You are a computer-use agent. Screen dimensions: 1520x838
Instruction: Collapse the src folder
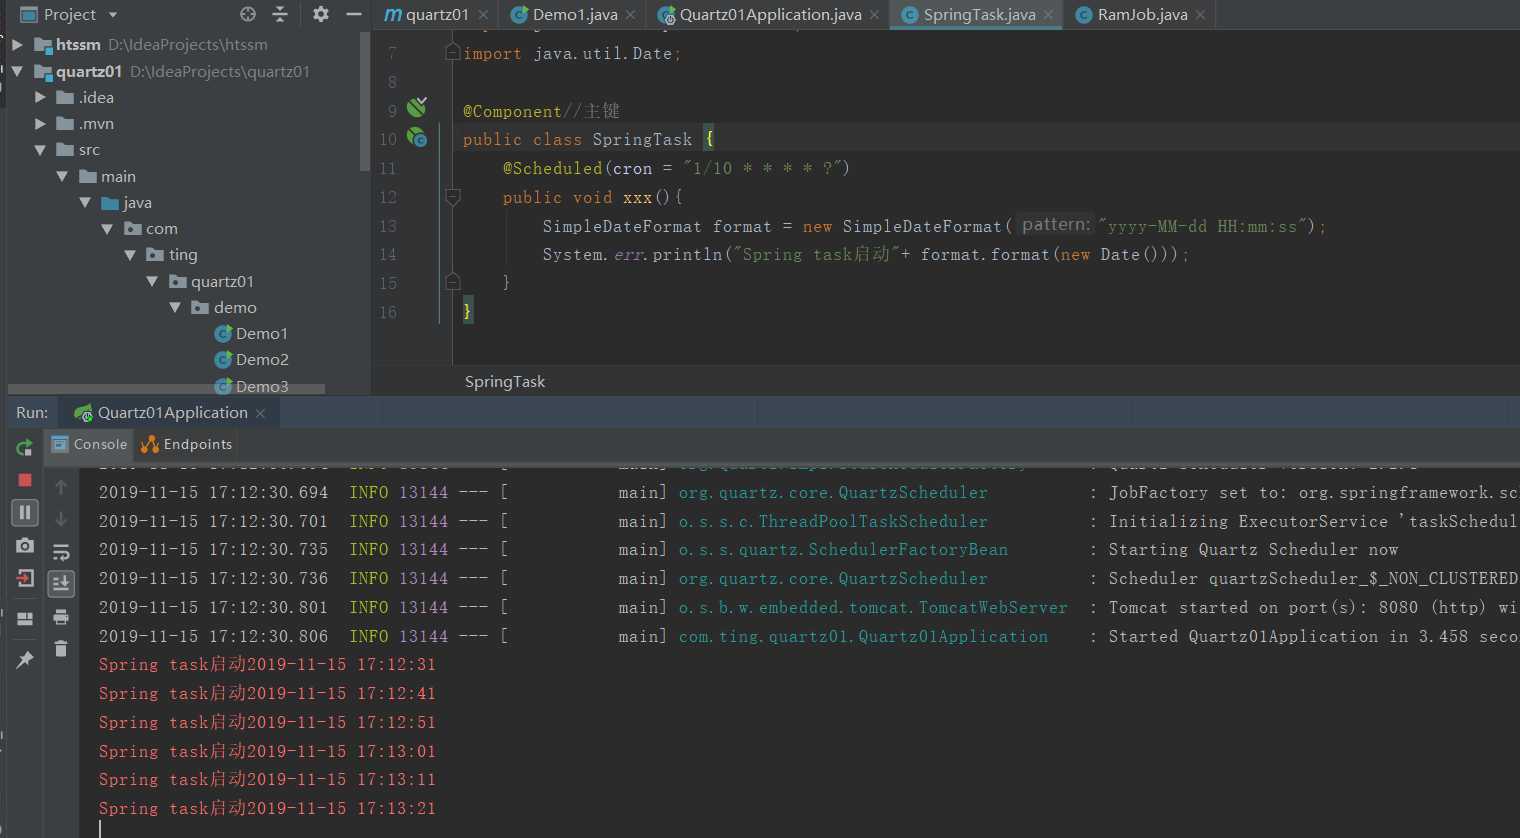pyautogui.click(x=40, y=150)
